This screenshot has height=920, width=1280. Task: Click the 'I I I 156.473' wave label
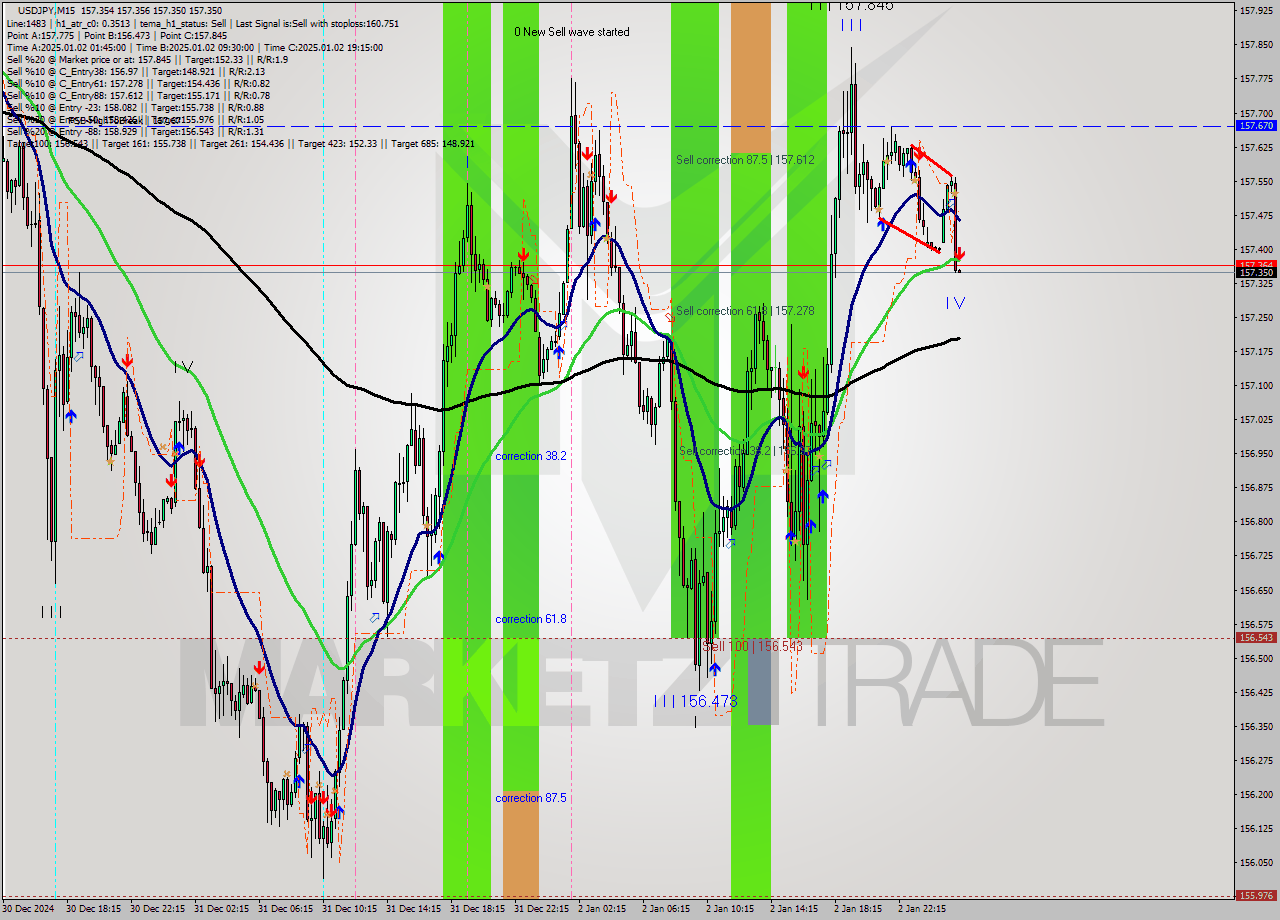click(695, 702)
